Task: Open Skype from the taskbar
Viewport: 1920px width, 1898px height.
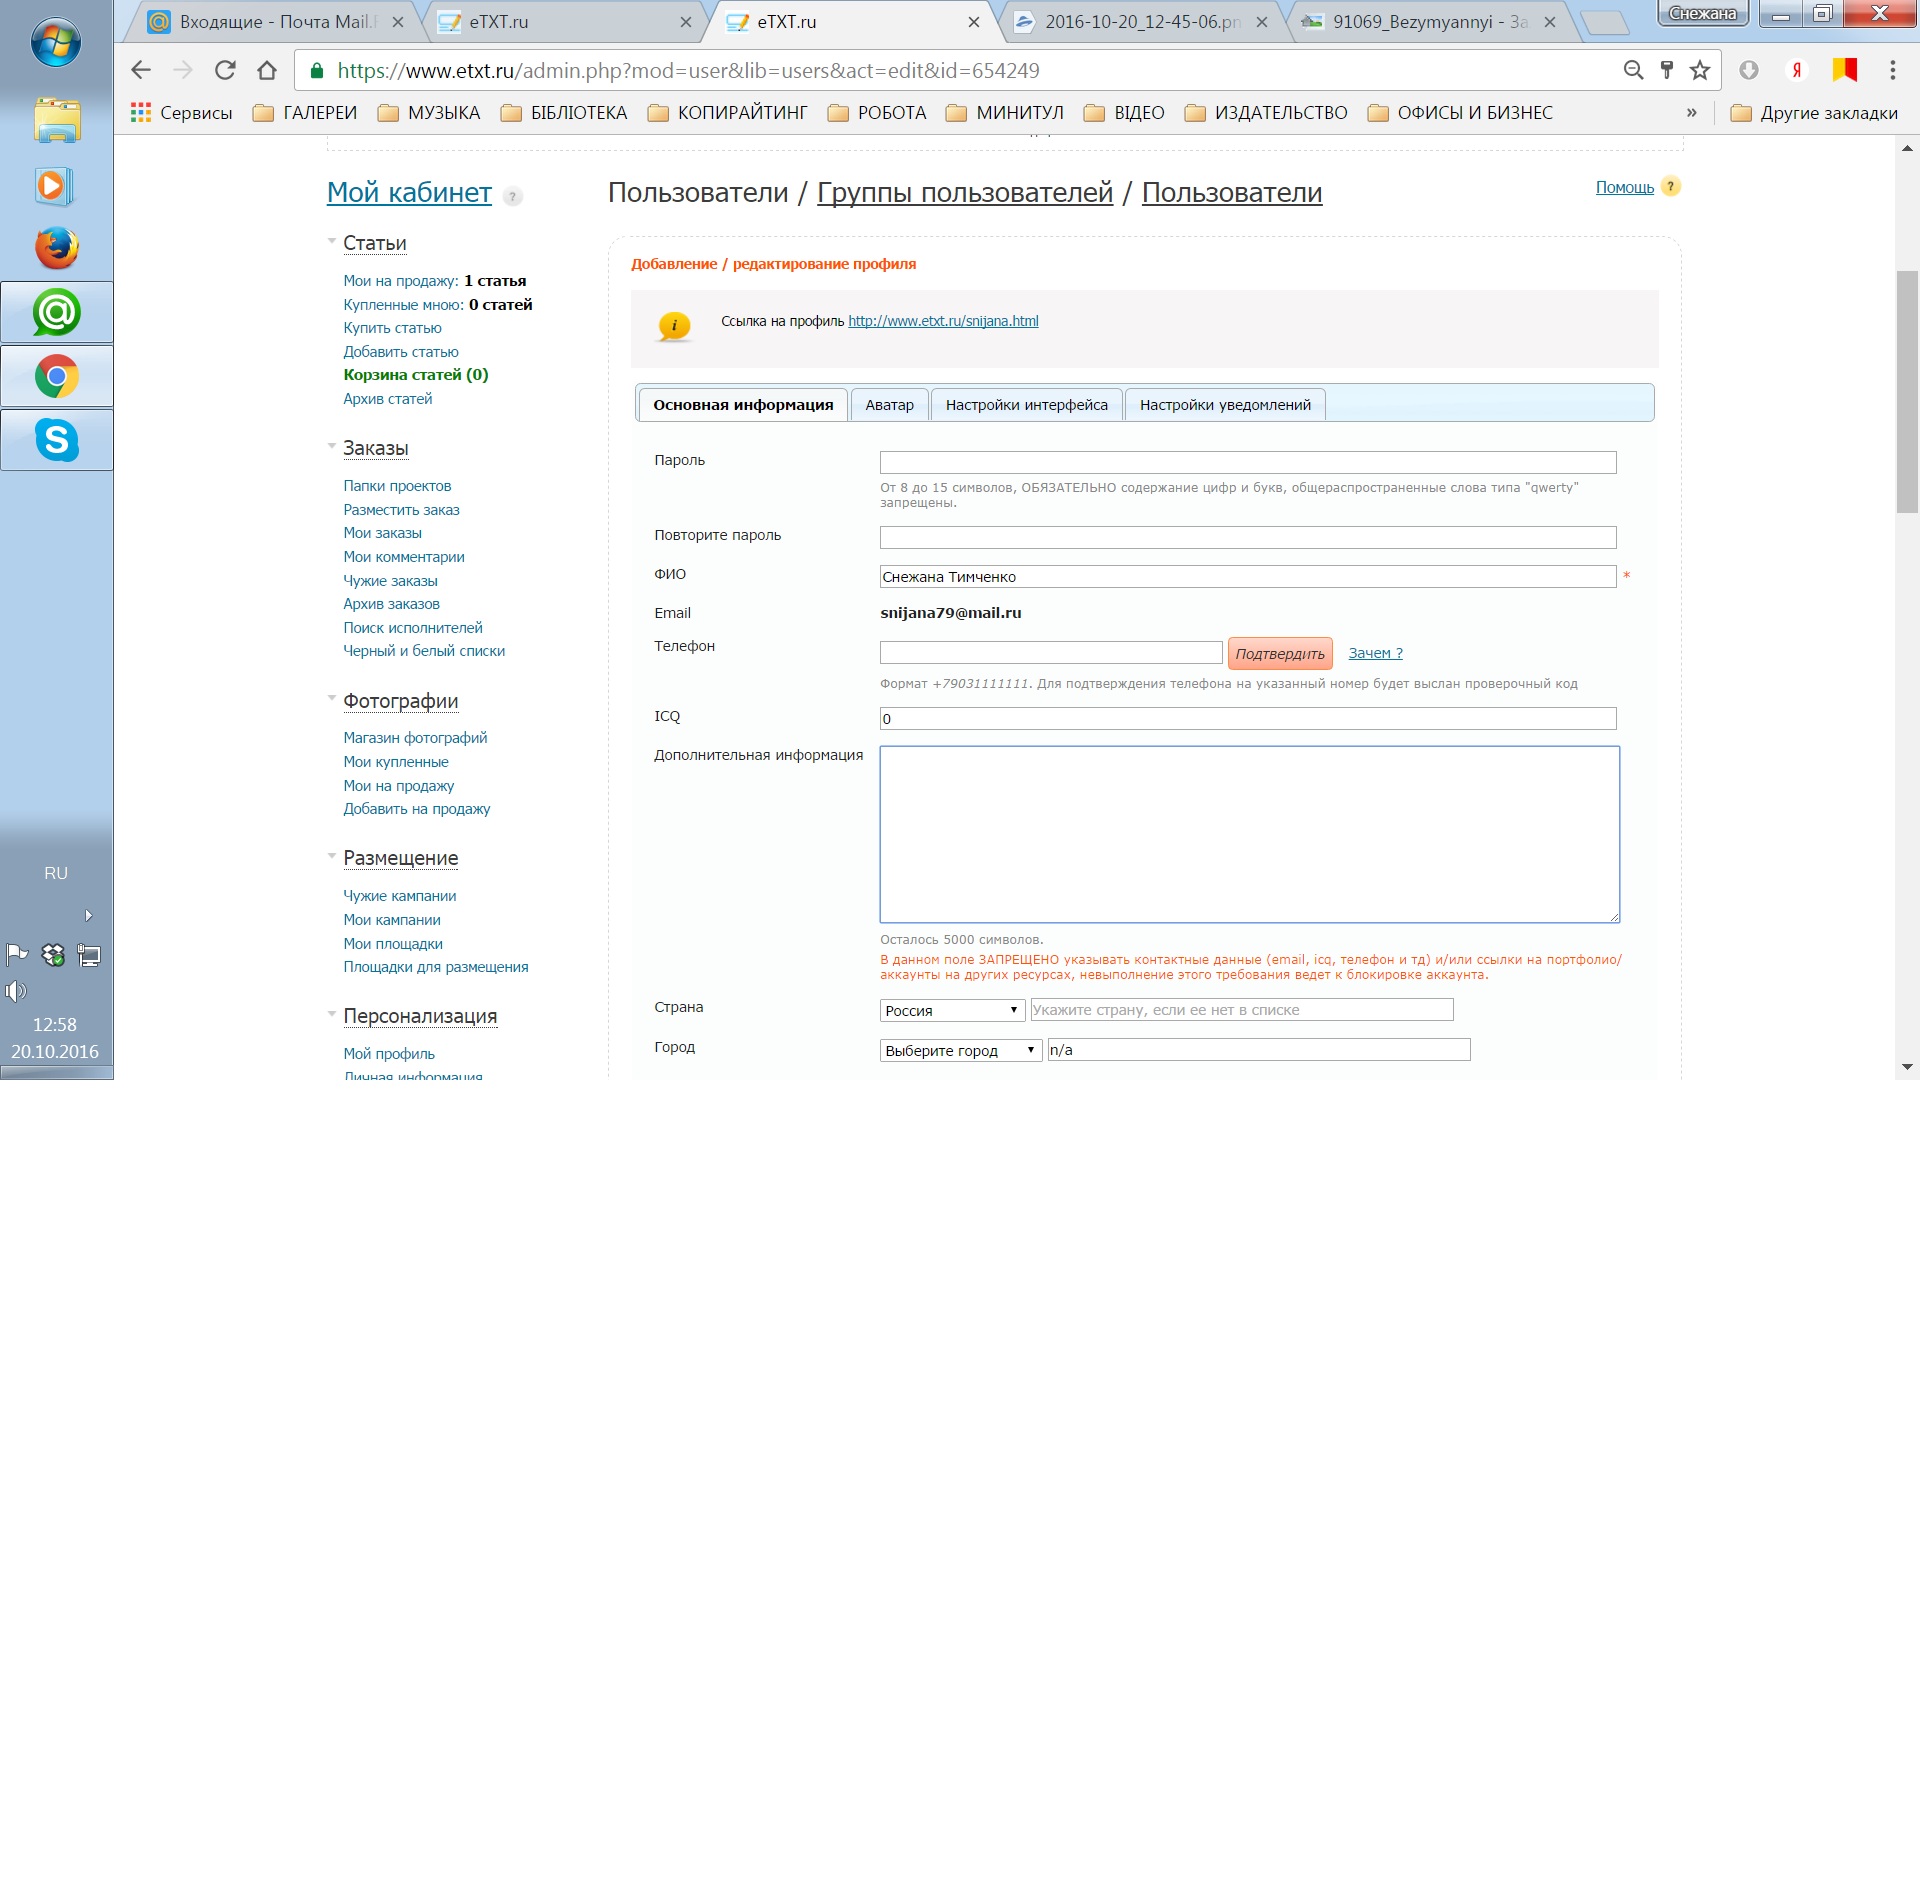Action: [x=57, y=440]
